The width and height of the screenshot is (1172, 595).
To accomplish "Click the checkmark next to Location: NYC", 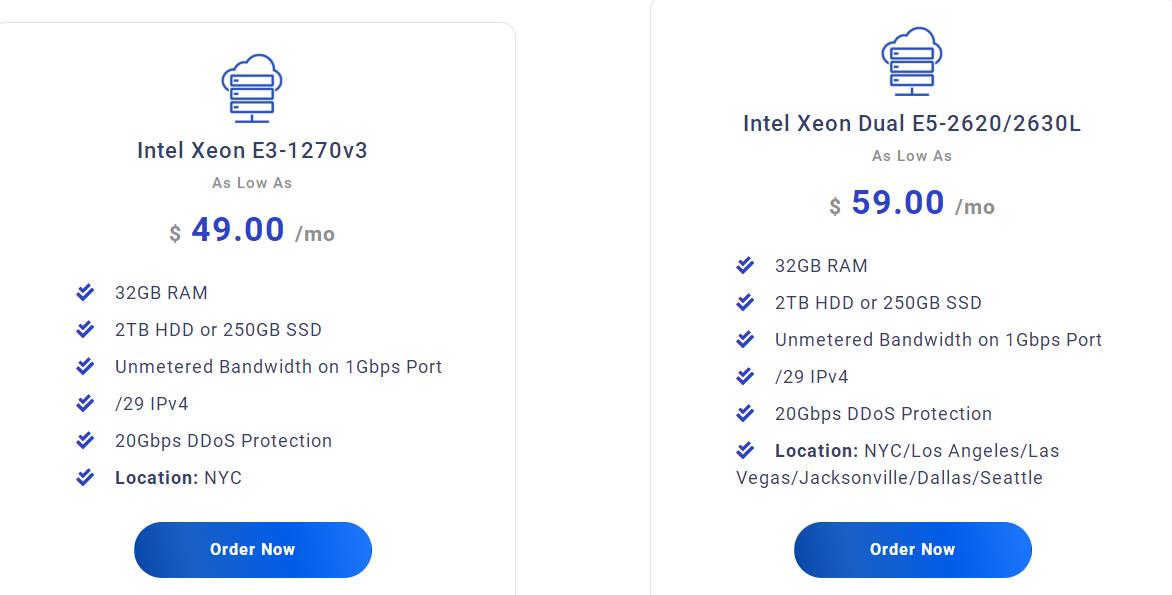I will click(85, 477).
